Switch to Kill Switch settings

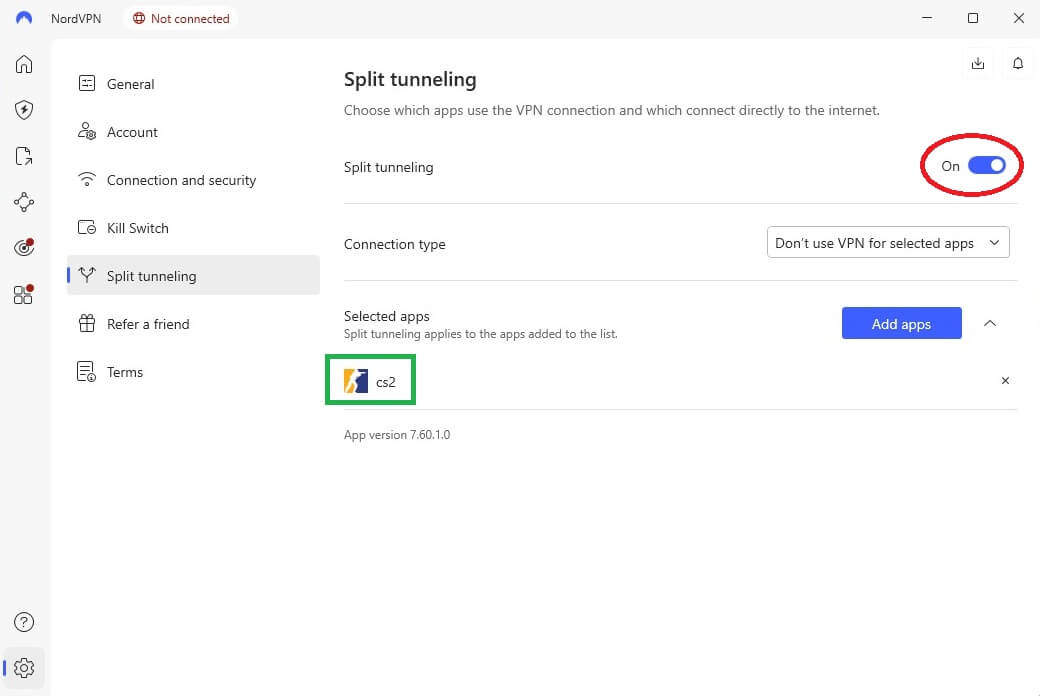[136, 228]
